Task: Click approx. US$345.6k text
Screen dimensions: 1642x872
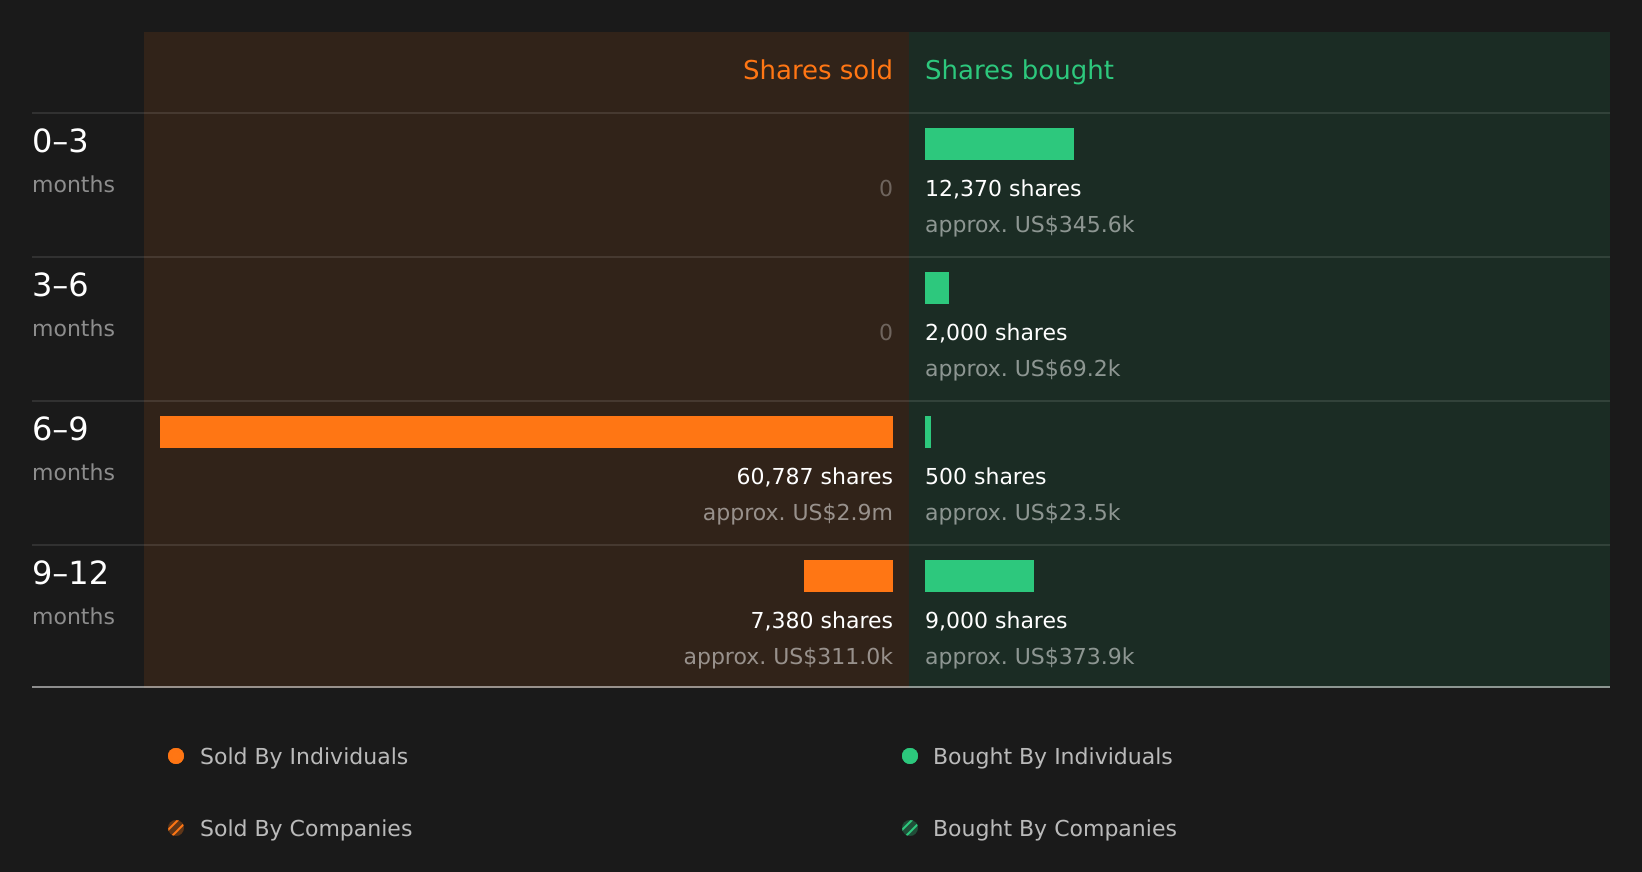Action: tap(1029, 225)
